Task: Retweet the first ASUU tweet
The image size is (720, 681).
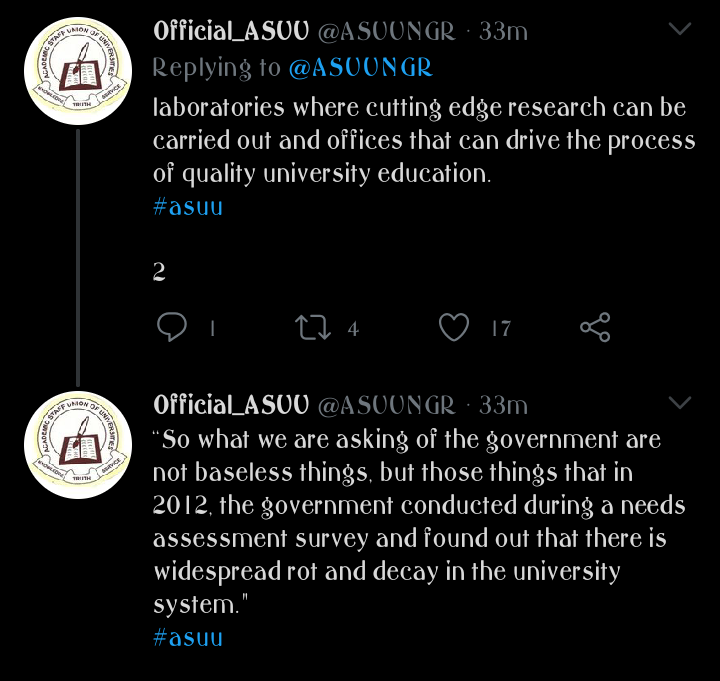Action: point(313,327)
